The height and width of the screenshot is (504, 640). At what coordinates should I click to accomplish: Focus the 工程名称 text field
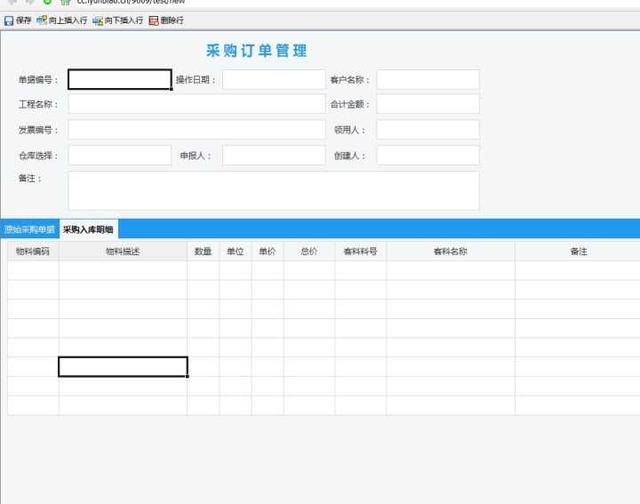pos(196,104)
